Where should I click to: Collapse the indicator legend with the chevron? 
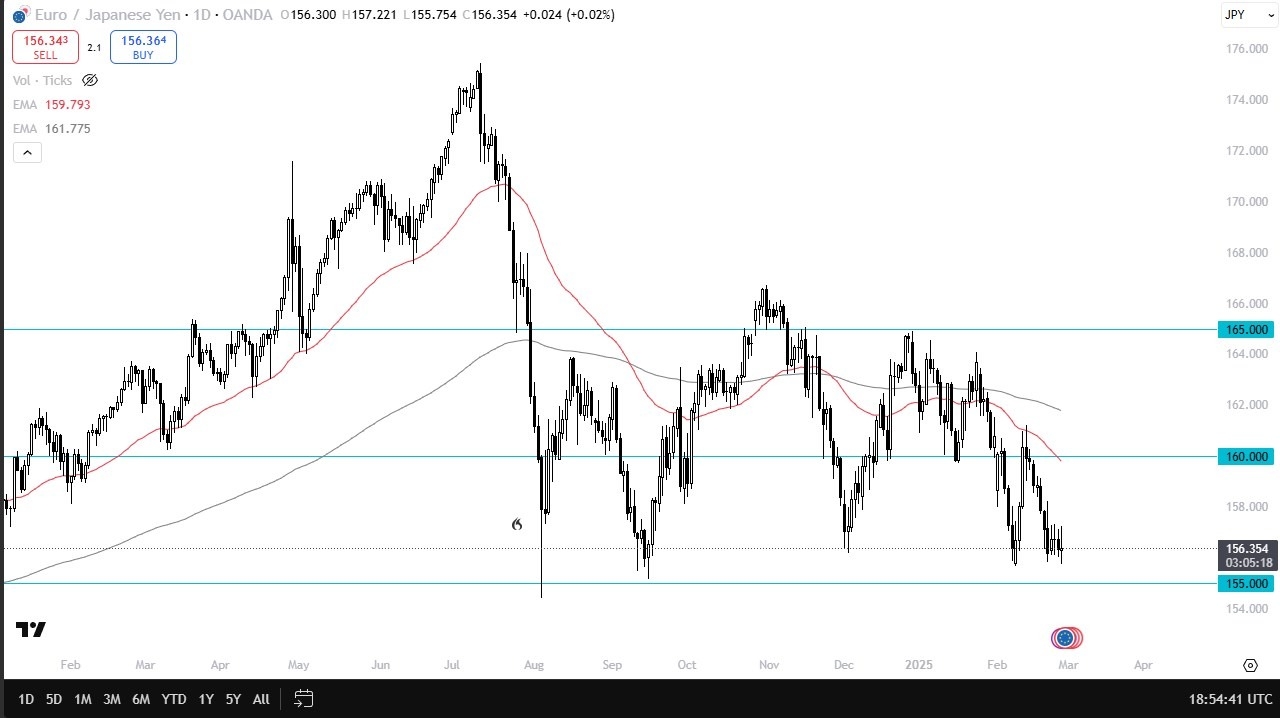tap(26, 153)
